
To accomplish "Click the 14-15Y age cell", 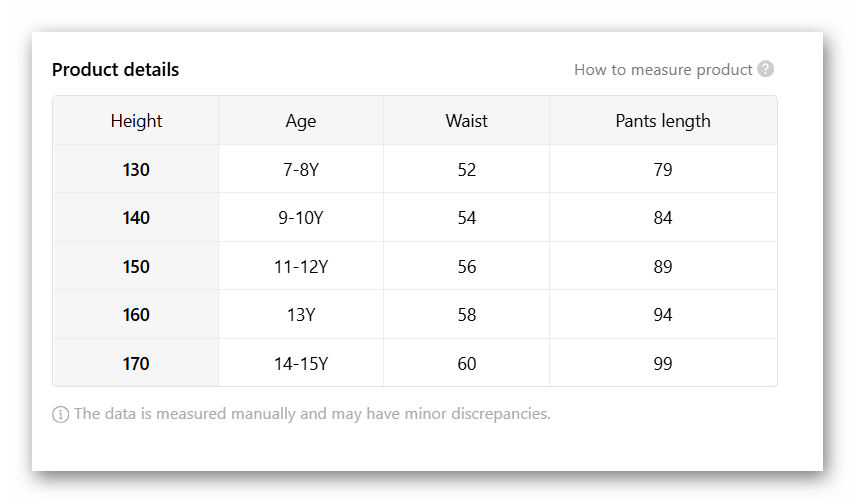I will point(300,364).
